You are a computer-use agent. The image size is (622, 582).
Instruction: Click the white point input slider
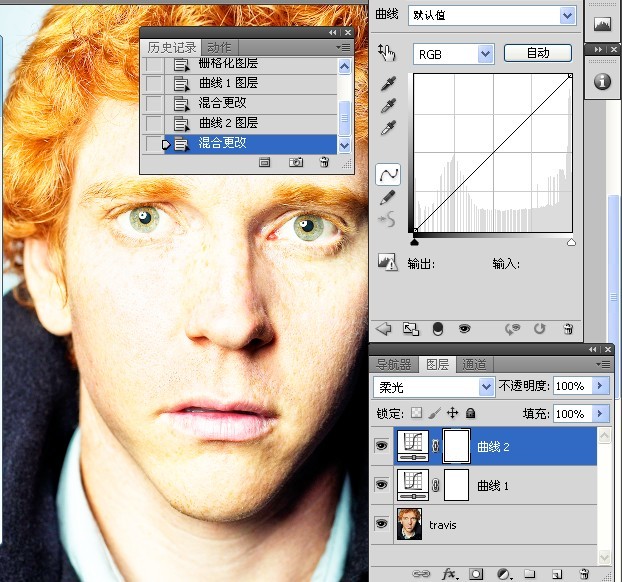tap(571, 242)
